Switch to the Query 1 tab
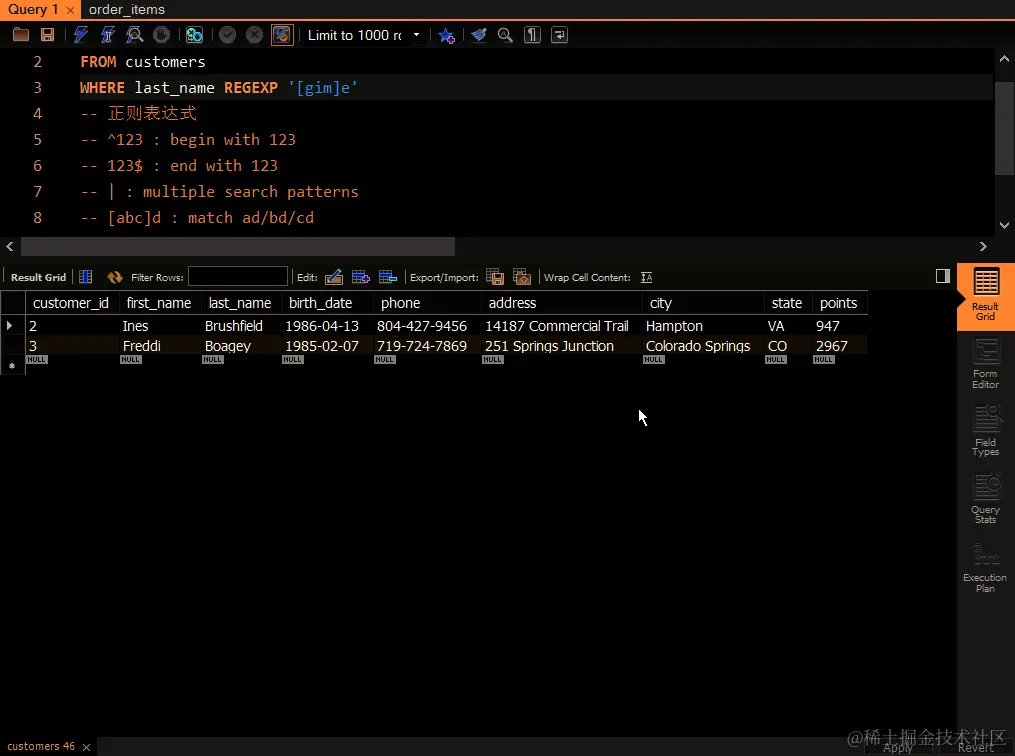The height and width of the screenshot is (756, 1015). click(x=32, y=10)
